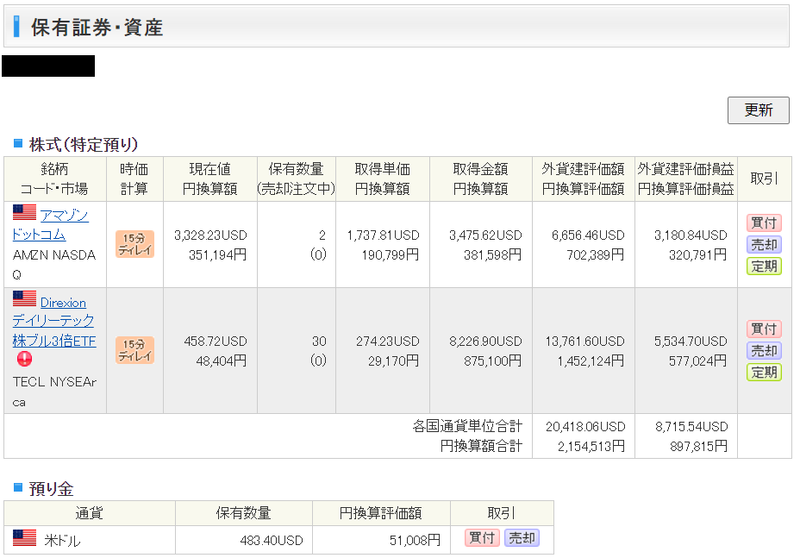
Task: Click the 15分ディレイ badge in AMZN row
Action: coord(135,244)
